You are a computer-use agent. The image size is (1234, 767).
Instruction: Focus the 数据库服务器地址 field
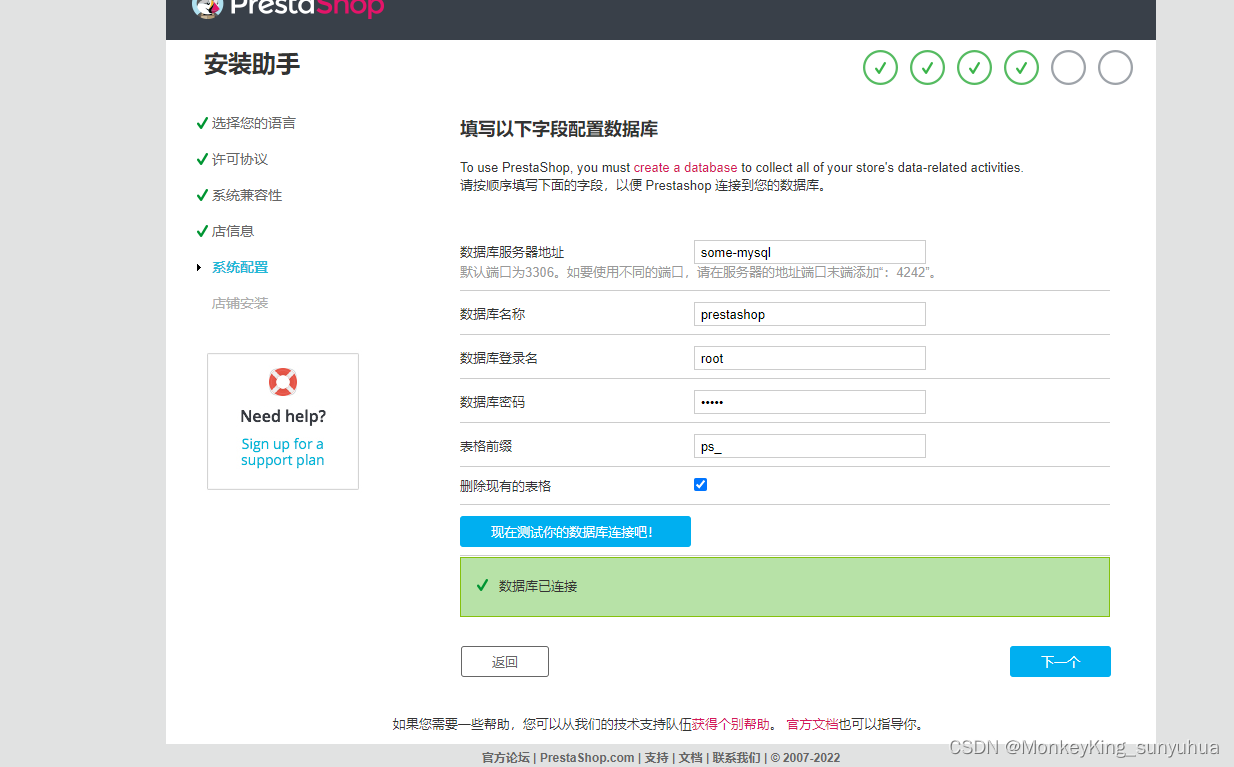(810, 252)
